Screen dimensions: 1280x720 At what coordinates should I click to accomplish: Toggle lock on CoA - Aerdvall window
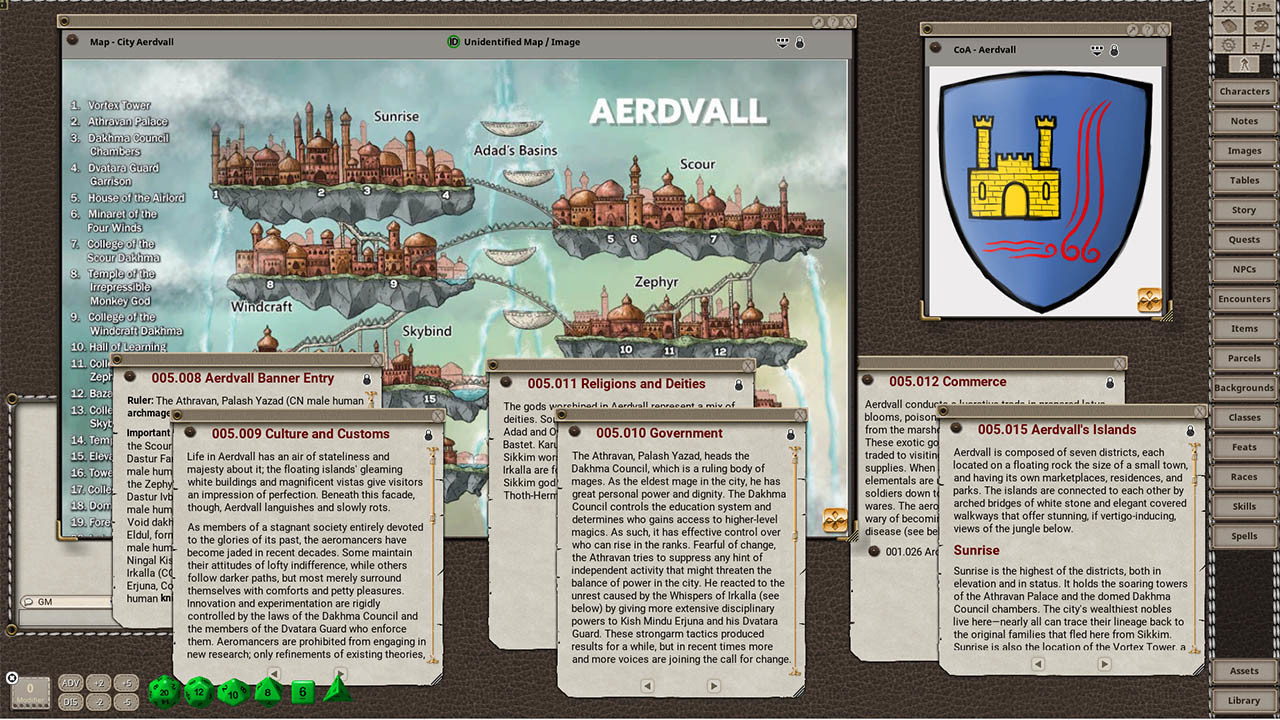(1115, 50)
